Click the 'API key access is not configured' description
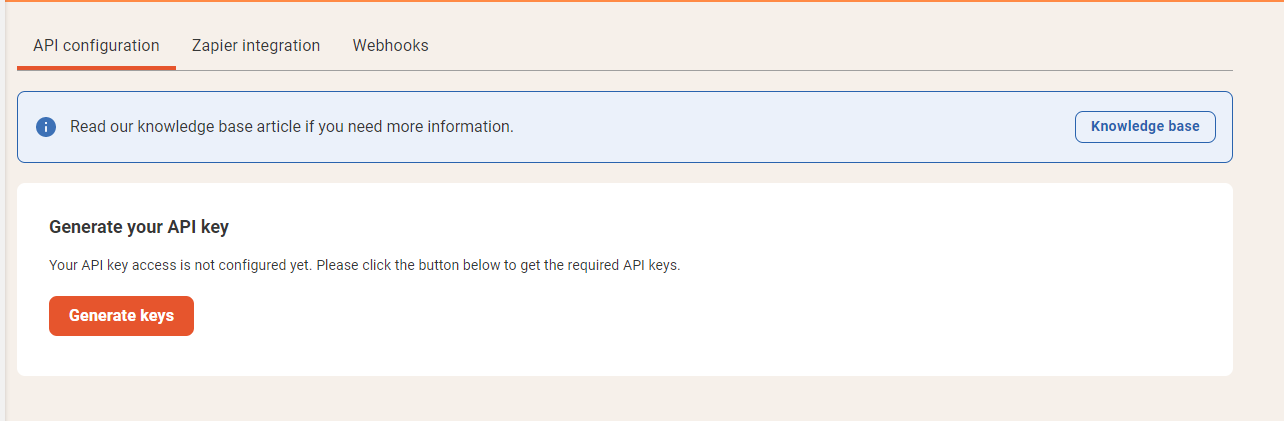 tap(365, 266)
